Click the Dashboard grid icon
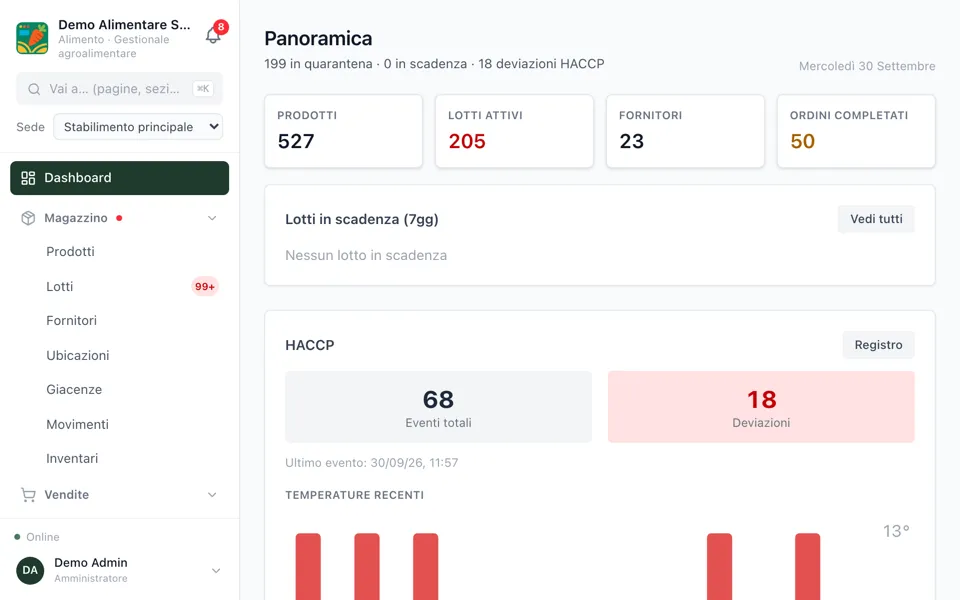This screenshot has width=960, height=600. (x=28, y=178)
